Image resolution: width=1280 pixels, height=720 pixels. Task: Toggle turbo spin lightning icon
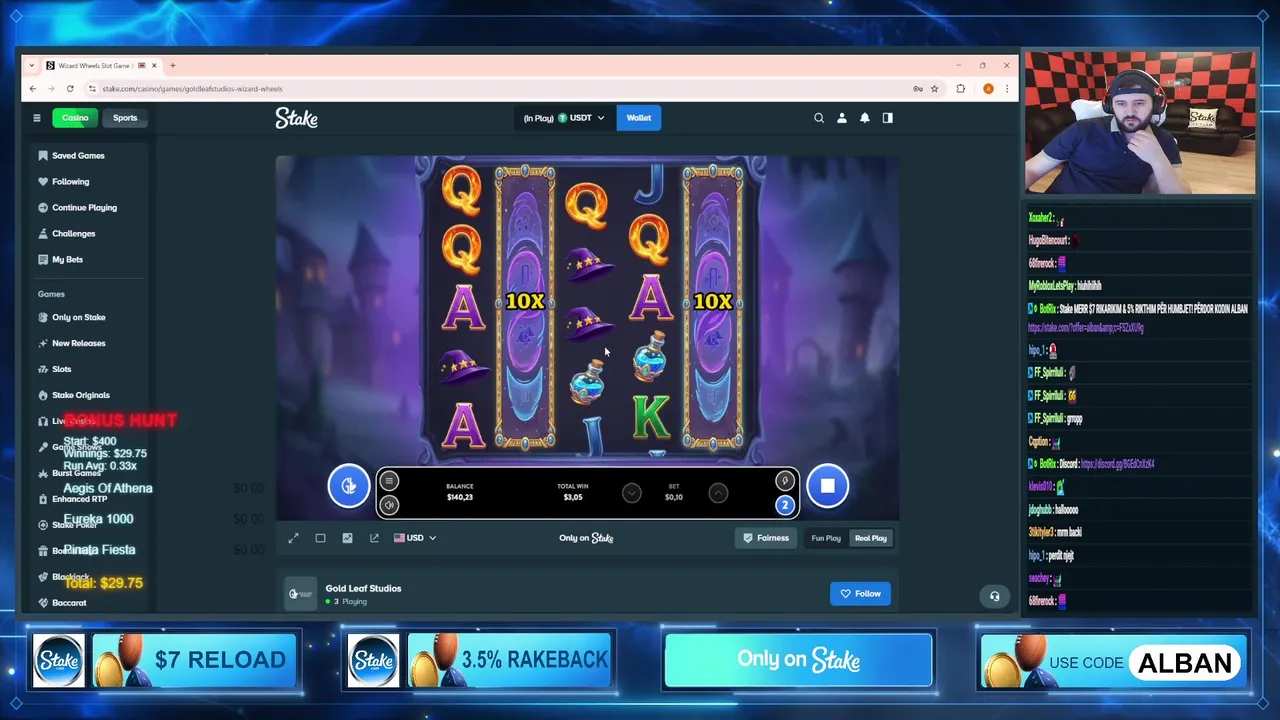coord(785,481)
